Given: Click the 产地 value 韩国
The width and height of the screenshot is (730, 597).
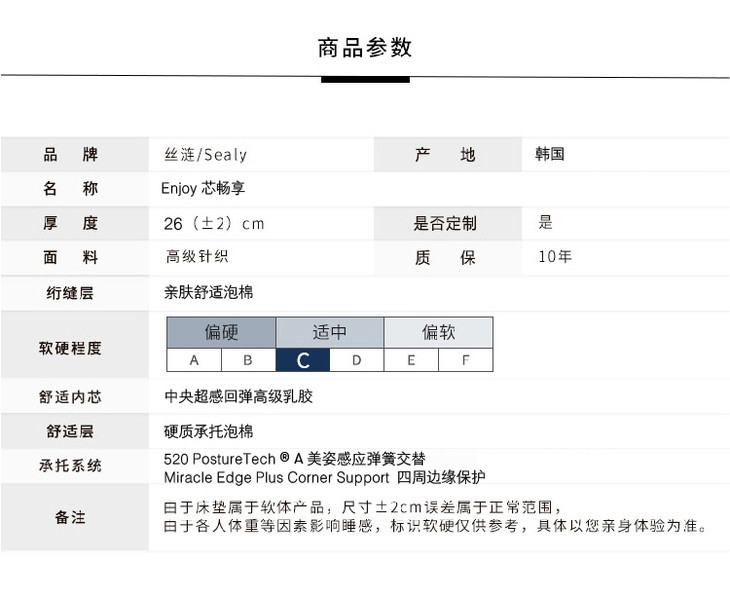Looking at the screenshot, I should pos(550,154).
